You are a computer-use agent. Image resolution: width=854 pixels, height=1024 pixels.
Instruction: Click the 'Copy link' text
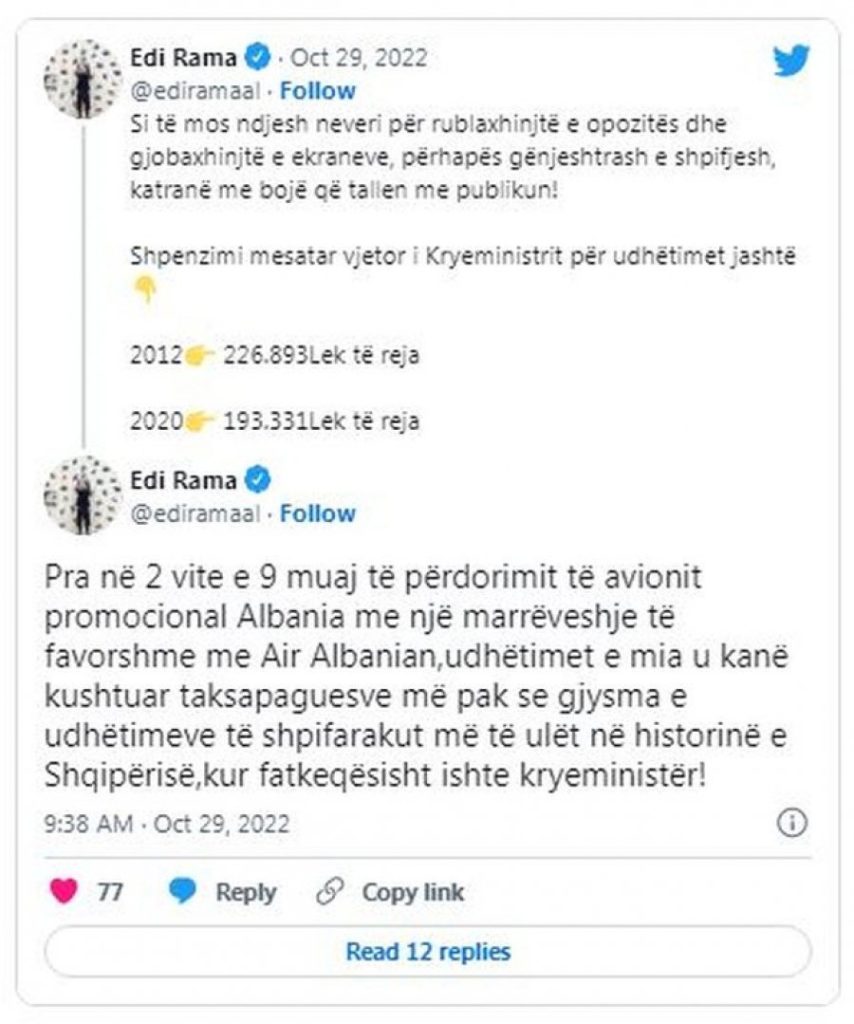(413, 892)
